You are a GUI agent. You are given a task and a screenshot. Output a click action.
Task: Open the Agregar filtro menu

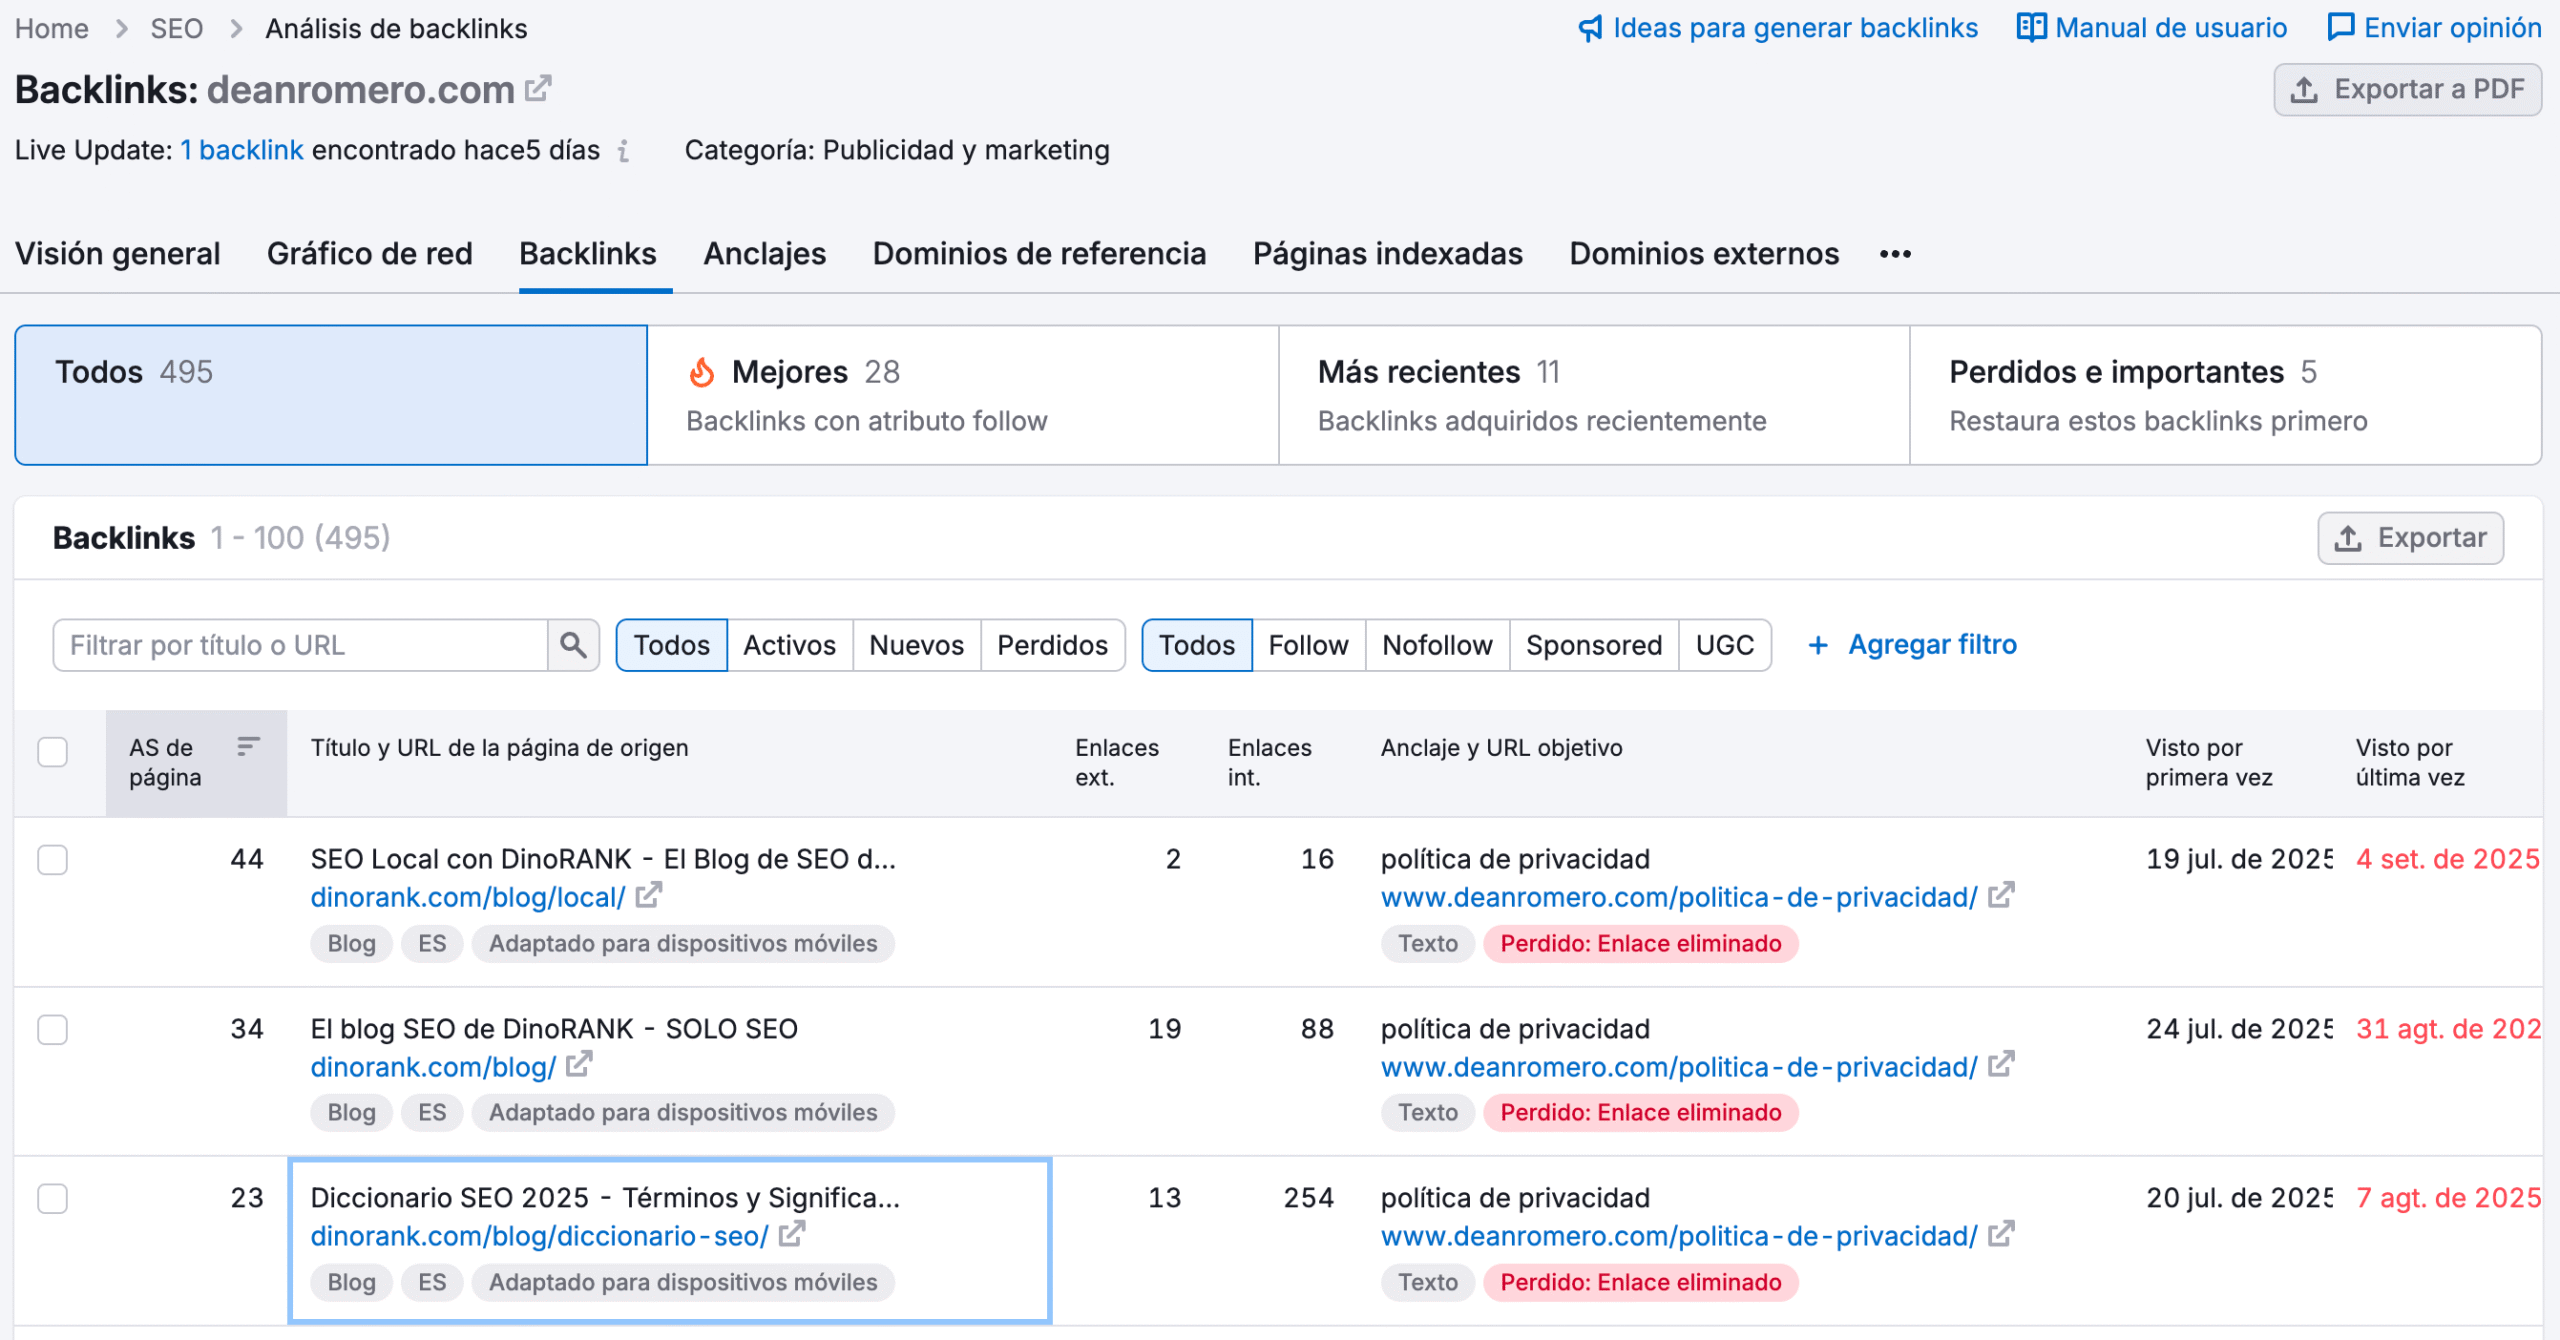[x=1912, y=645]
